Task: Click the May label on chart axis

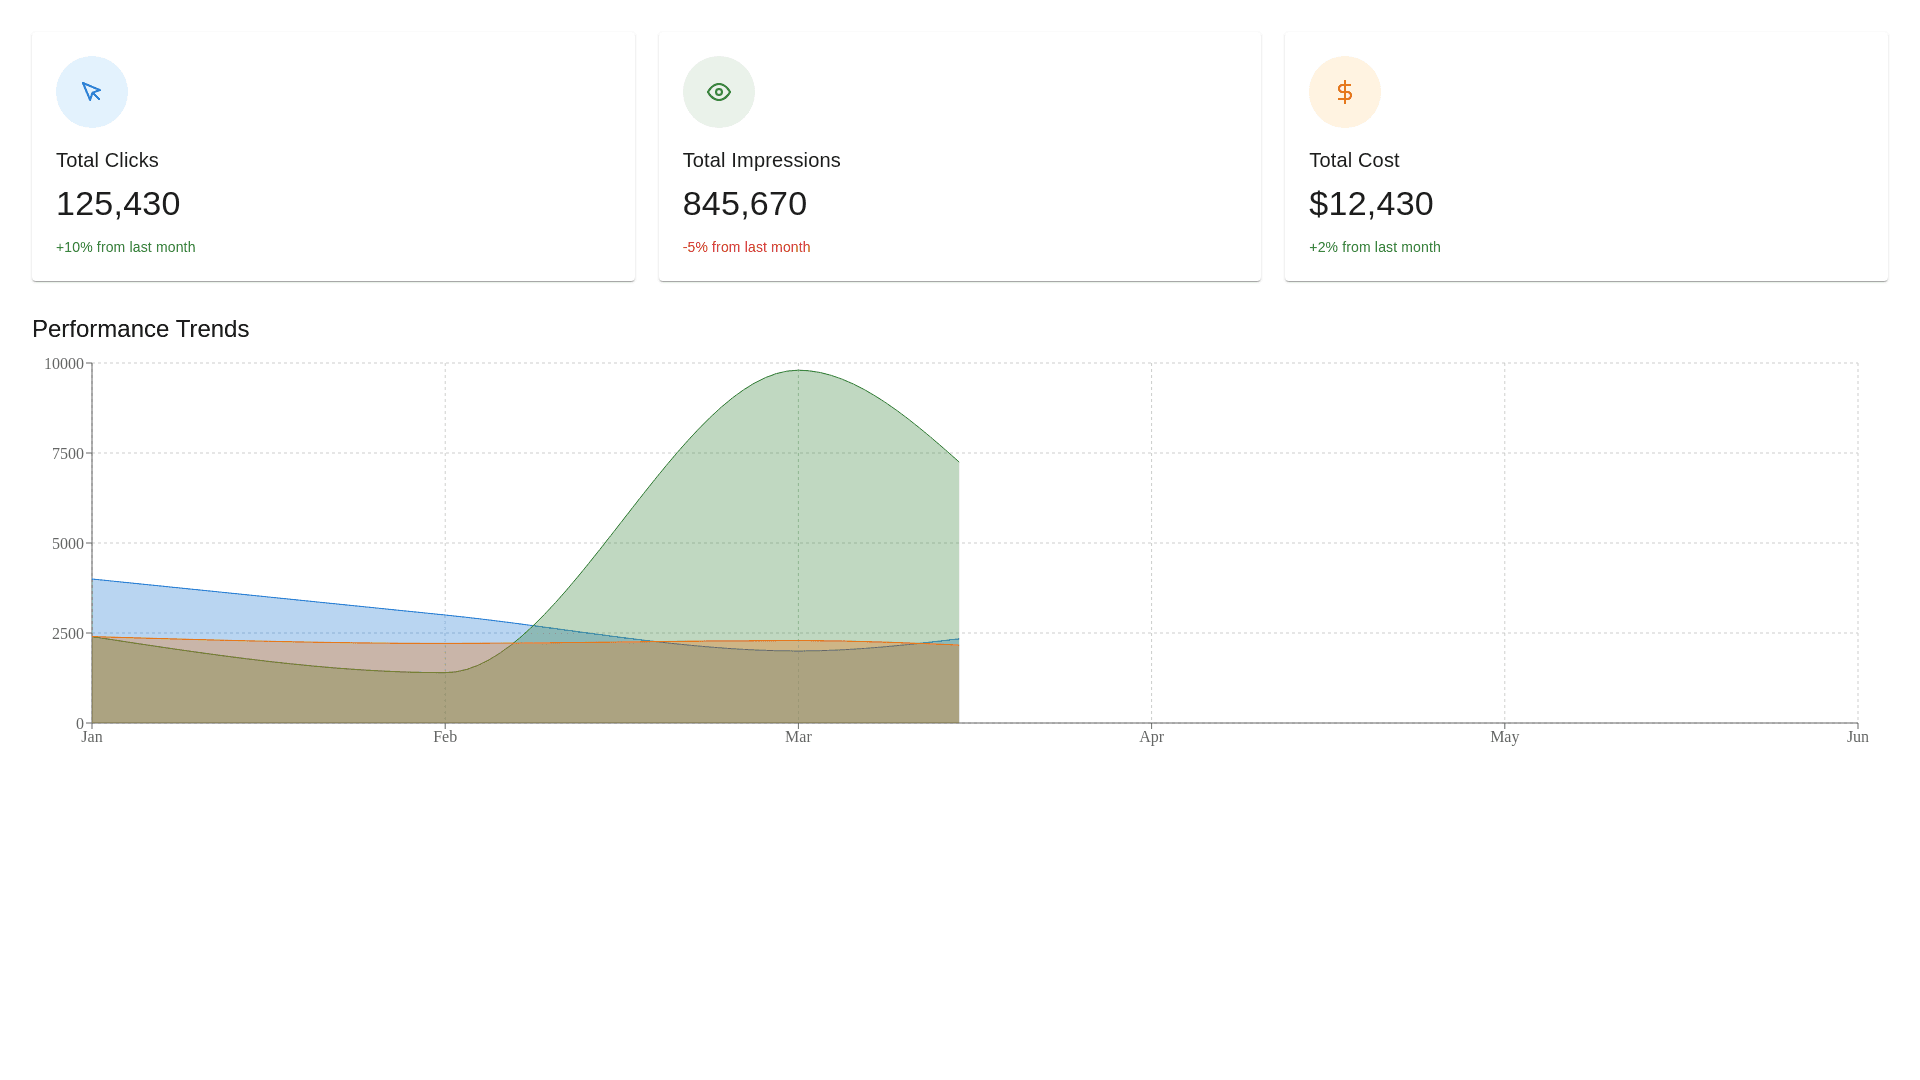Action: pyautogui.click(x=1504, y=737)
